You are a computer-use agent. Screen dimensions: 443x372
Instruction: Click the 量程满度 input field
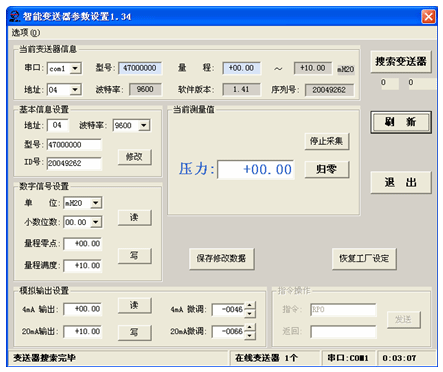tap(83, 266)
